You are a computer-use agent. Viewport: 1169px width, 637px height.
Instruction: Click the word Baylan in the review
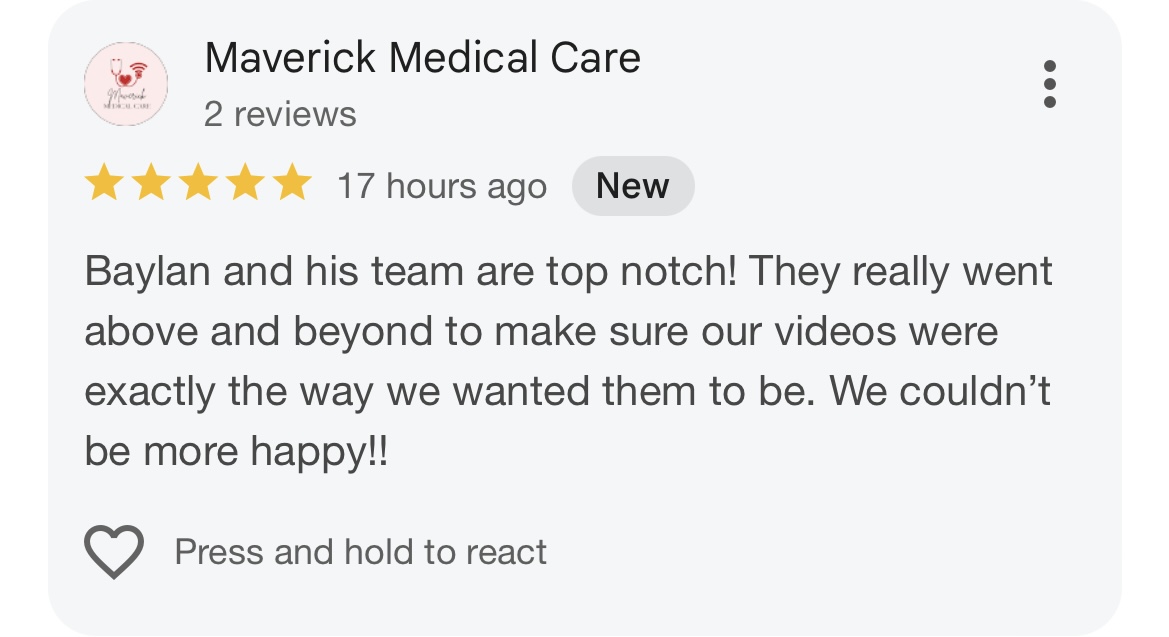coord(148,272)
